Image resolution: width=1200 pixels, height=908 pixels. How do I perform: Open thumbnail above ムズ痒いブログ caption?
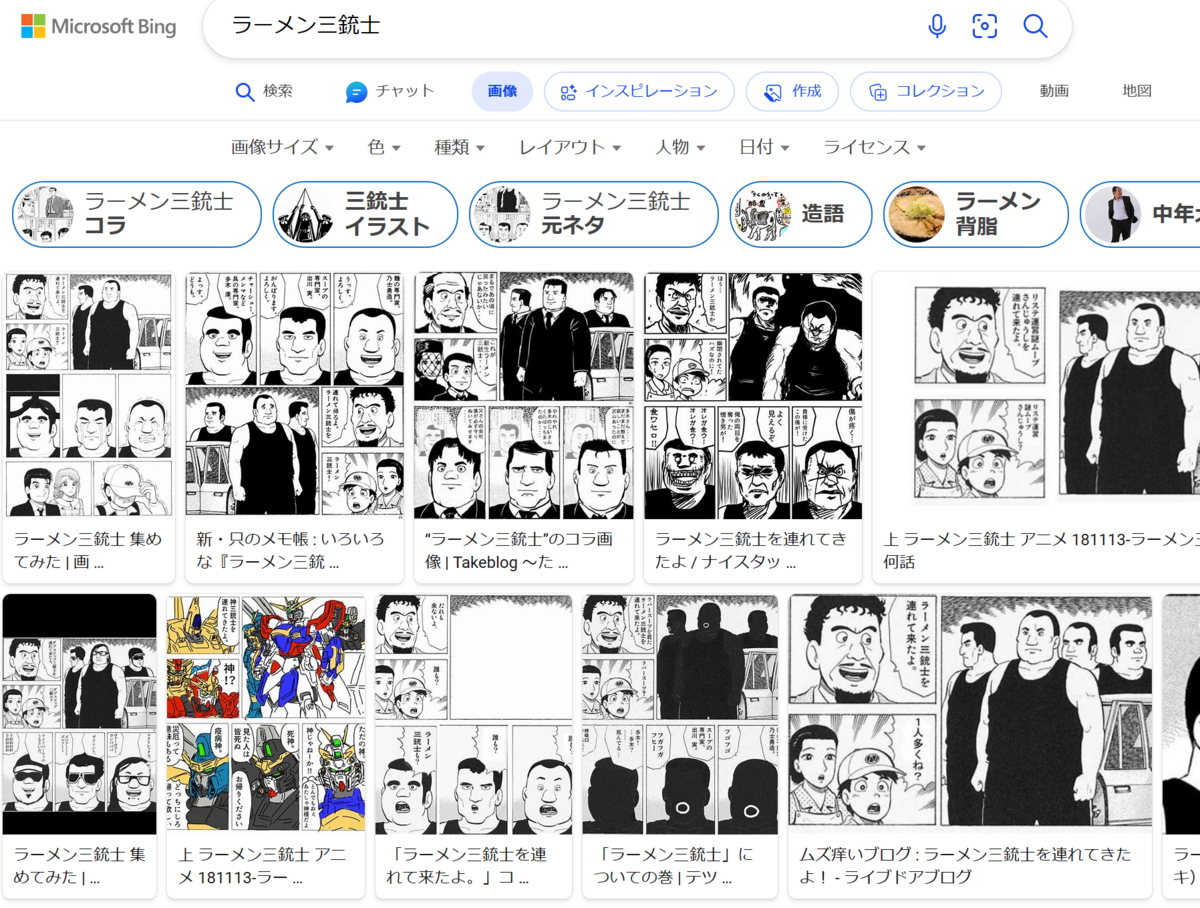tap(970, 714)
